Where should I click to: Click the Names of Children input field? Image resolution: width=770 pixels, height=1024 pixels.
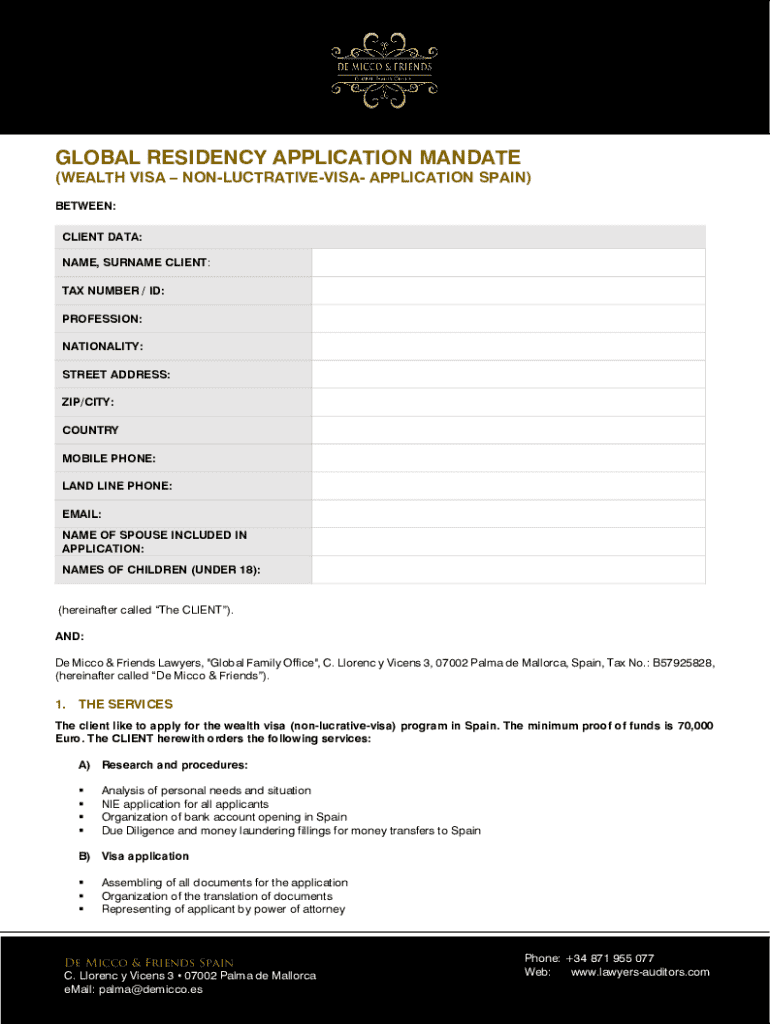point(508,570)
